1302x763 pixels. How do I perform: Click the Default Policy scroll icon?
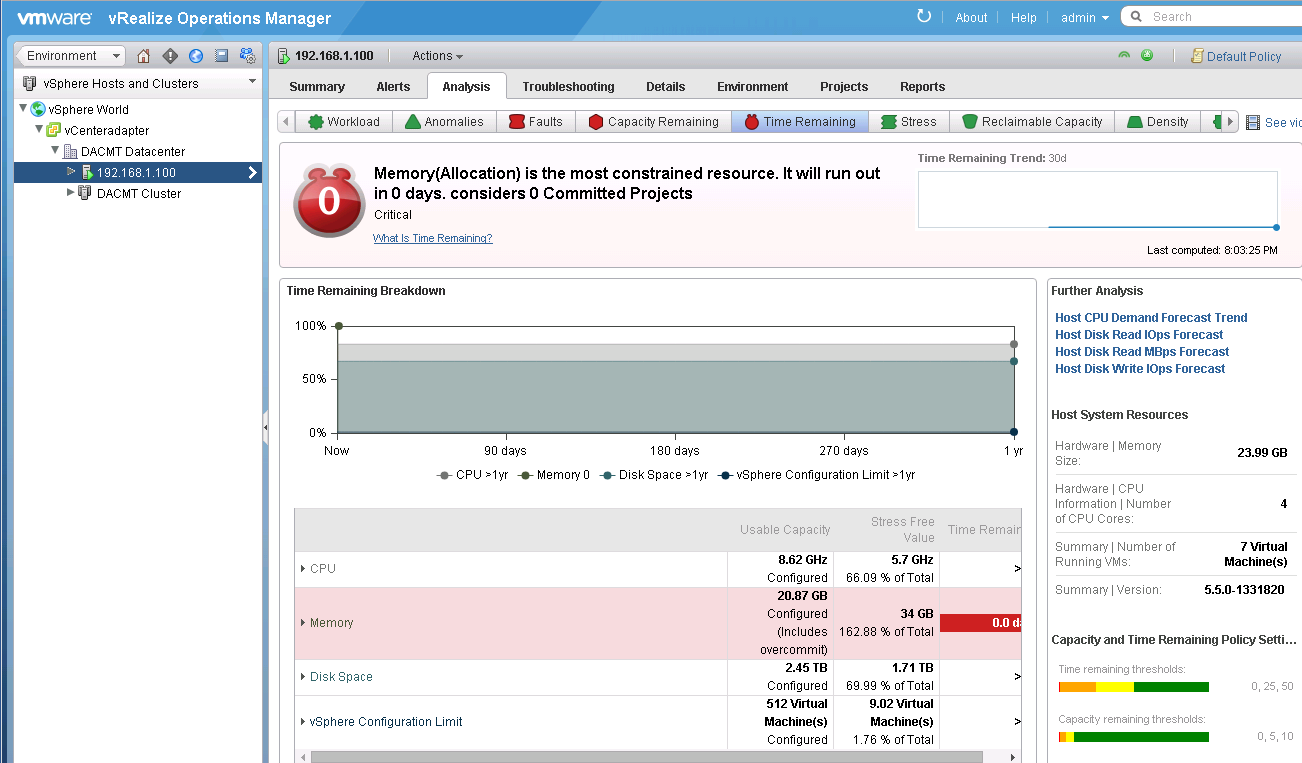tap(1197, 56)
